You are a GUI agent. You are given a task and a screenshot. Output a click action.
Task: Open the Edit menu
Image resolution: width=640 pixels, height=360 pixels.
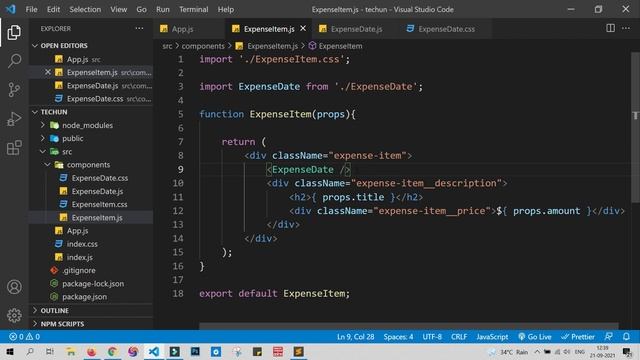pos(53,9)
